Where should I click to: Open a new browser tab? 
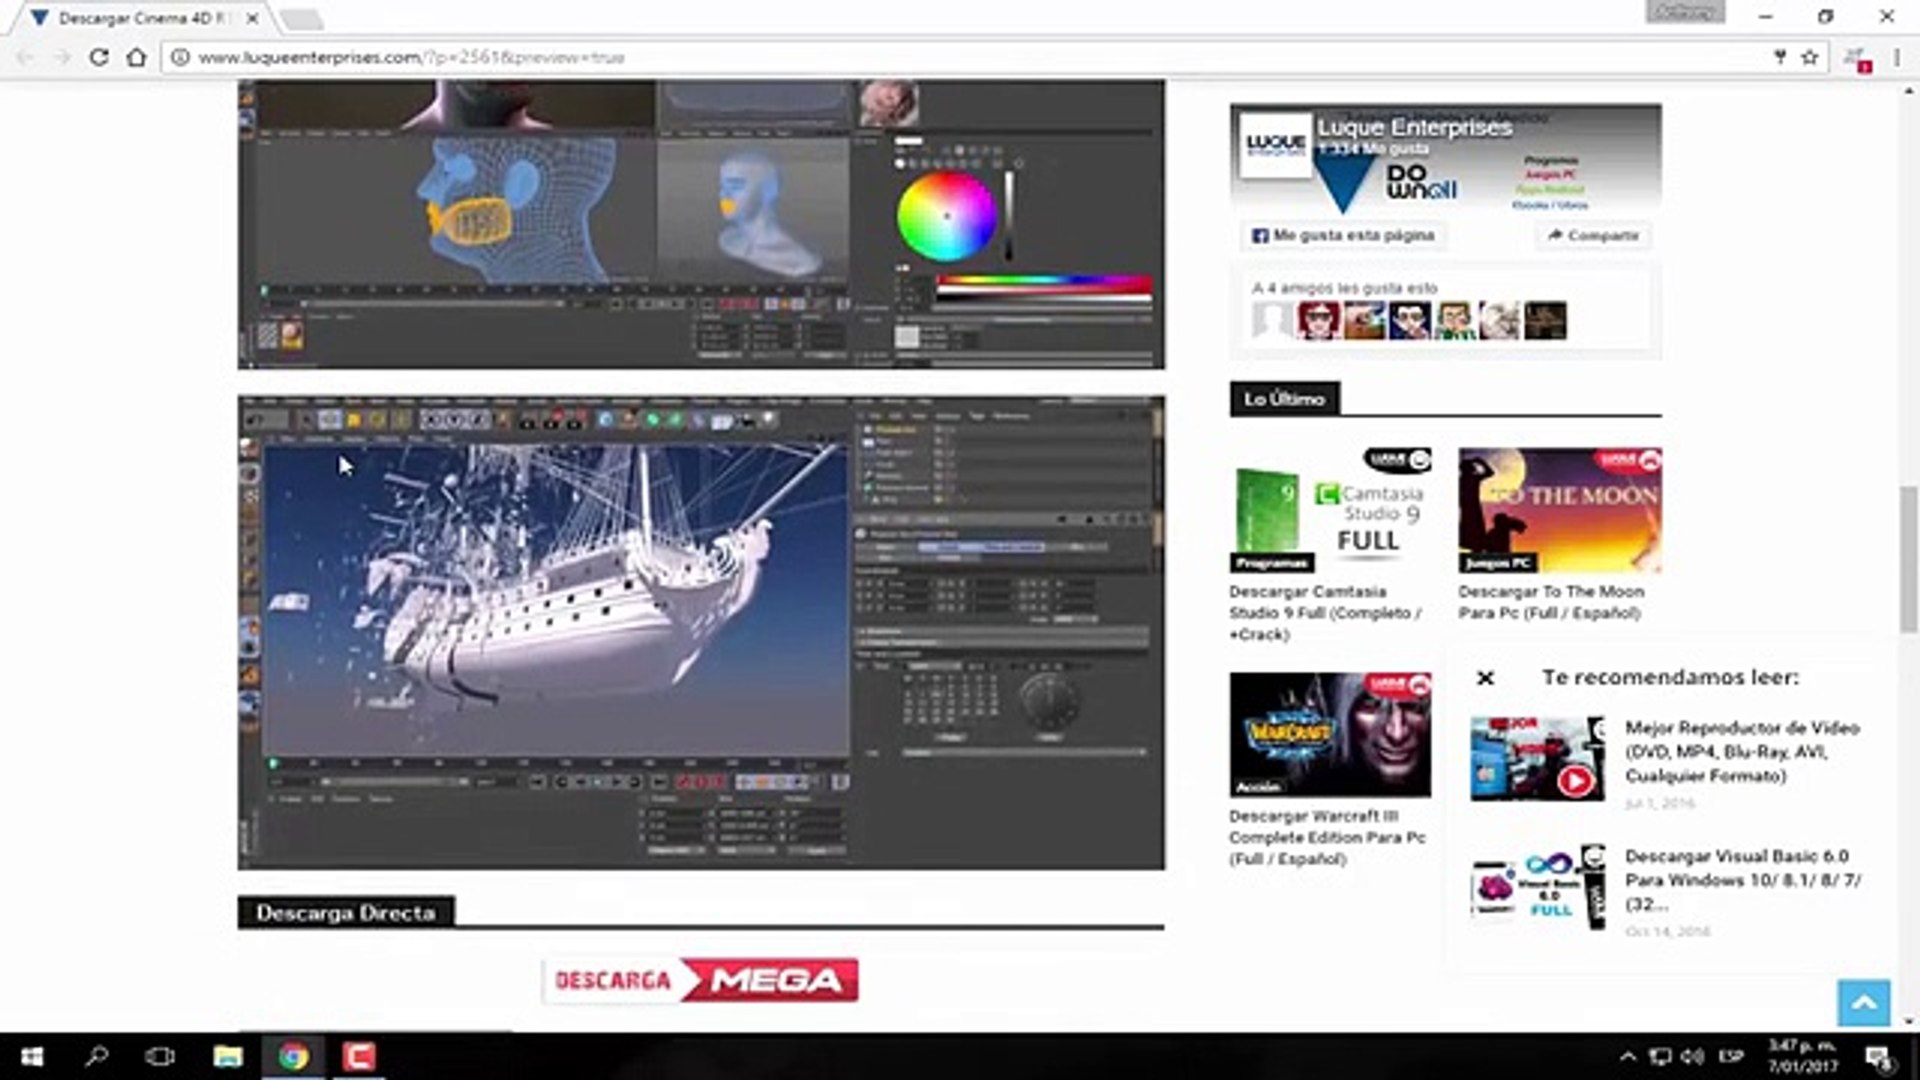[x=300, y=19]
